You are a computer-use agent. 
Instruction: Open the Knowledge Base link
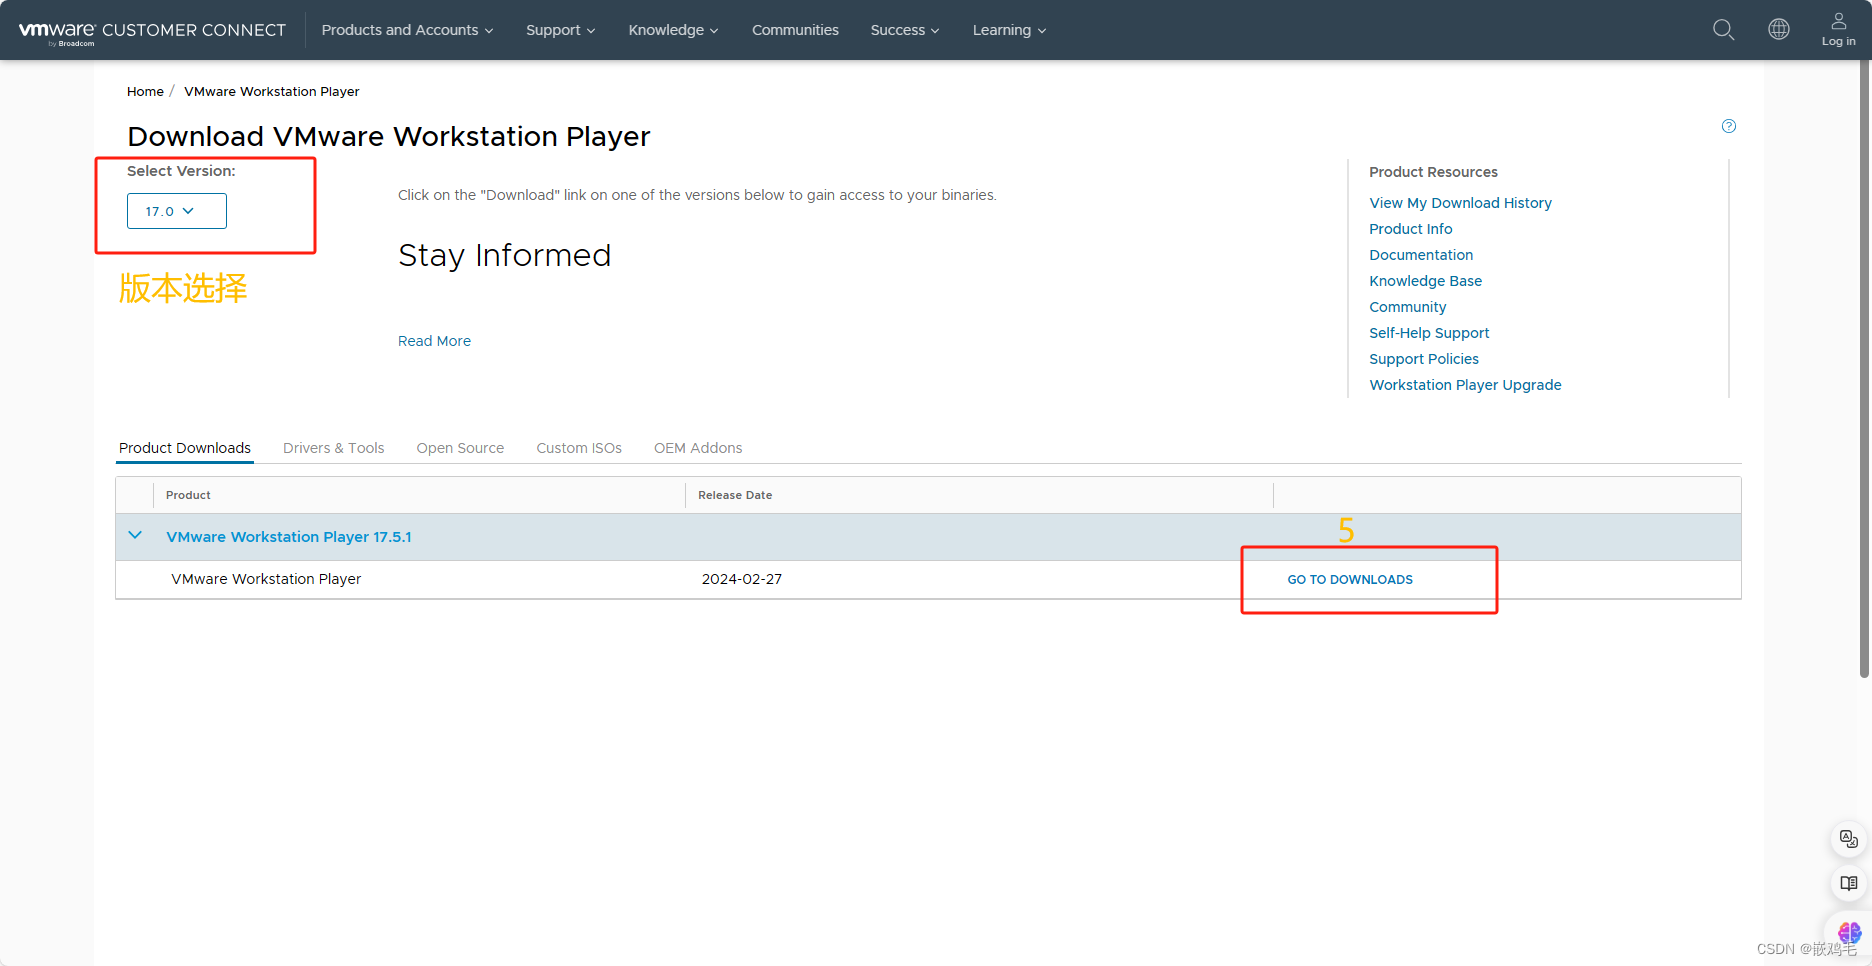(x=1425, y=281)
